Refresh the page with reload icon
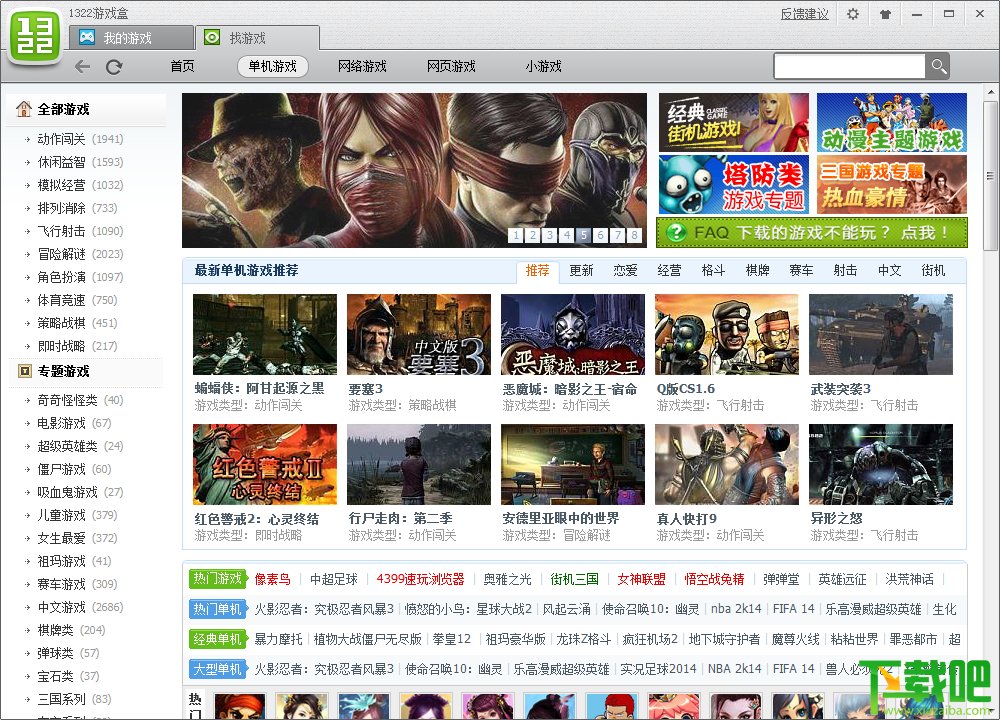The image size is (1000, 720). [114, 67]
